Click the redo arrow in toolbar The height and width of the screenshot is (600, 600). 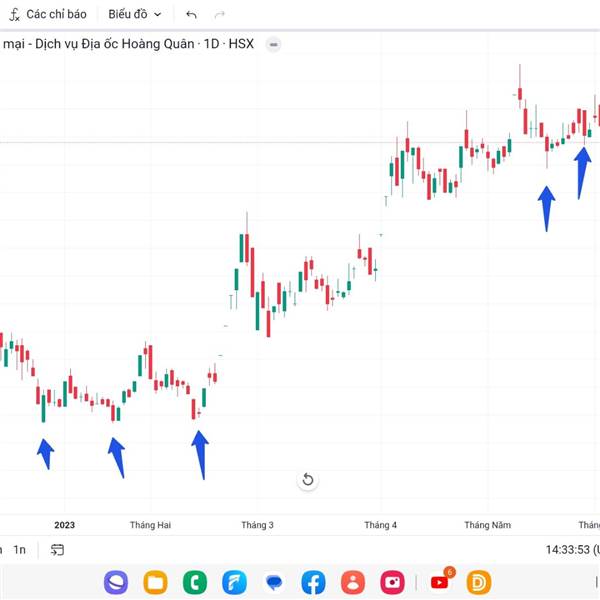coord(220,15)
